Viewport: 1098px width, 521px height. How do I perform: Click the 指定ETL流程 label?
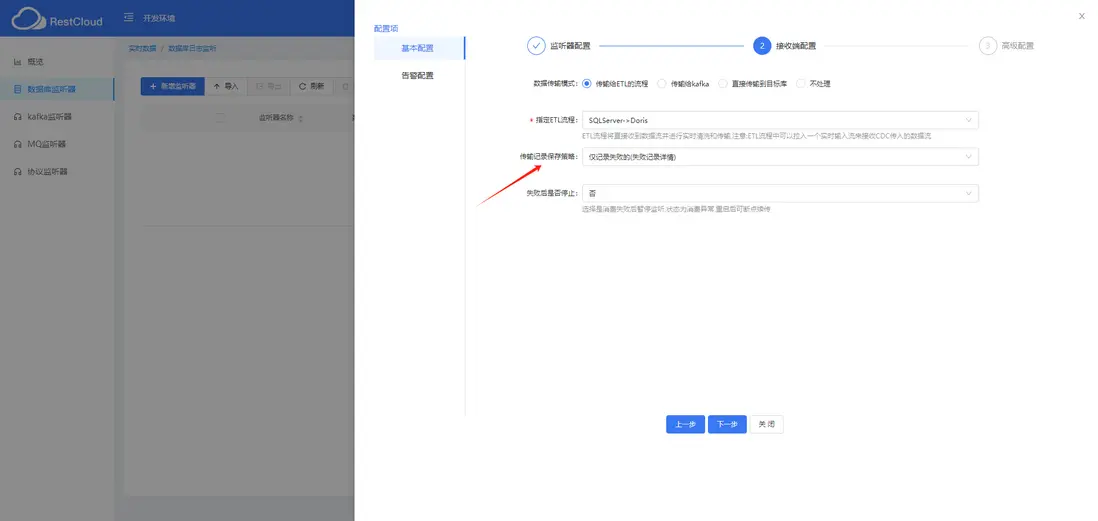coord(556,120)
